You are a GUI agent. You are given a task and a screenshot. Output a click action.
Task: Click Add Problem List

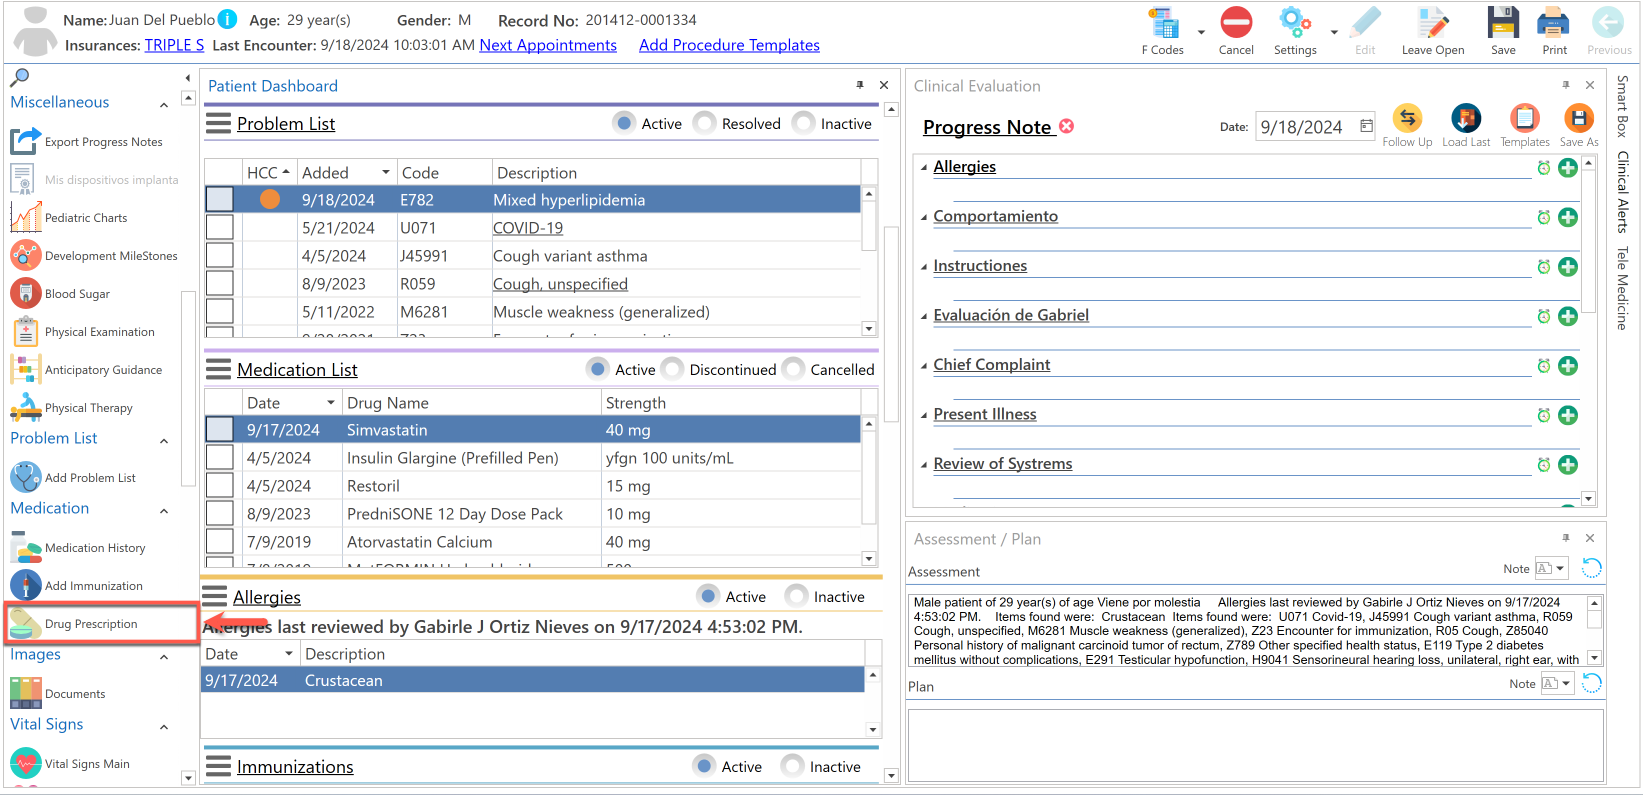coord(73,478)
